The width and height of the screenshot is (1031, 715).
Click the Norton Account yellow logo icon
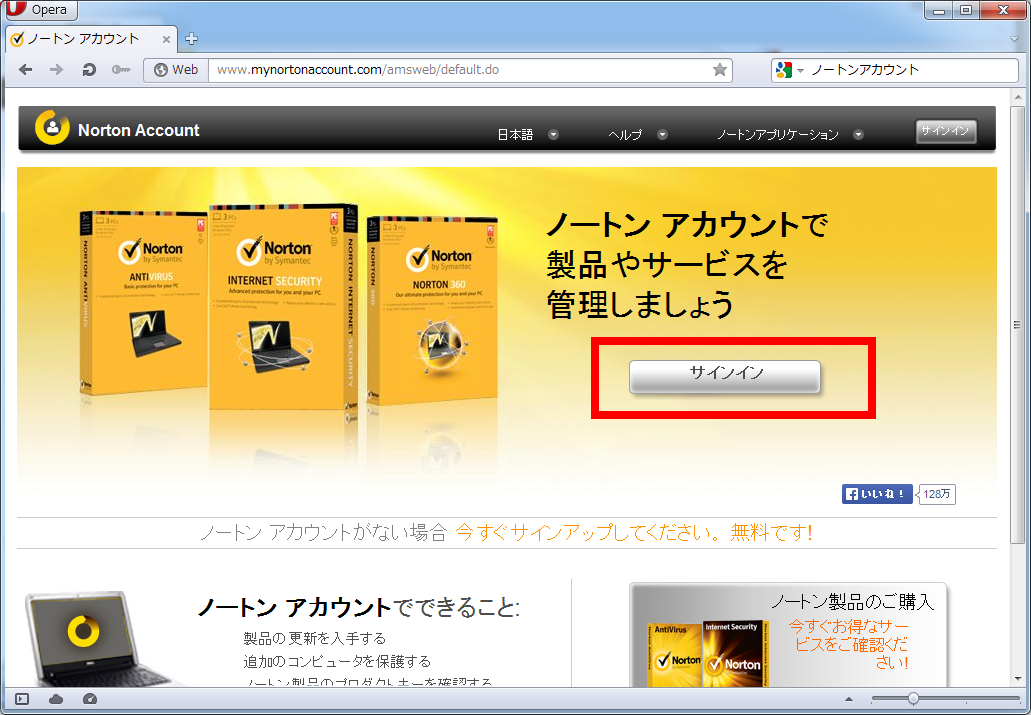click(x=52, y=127)
